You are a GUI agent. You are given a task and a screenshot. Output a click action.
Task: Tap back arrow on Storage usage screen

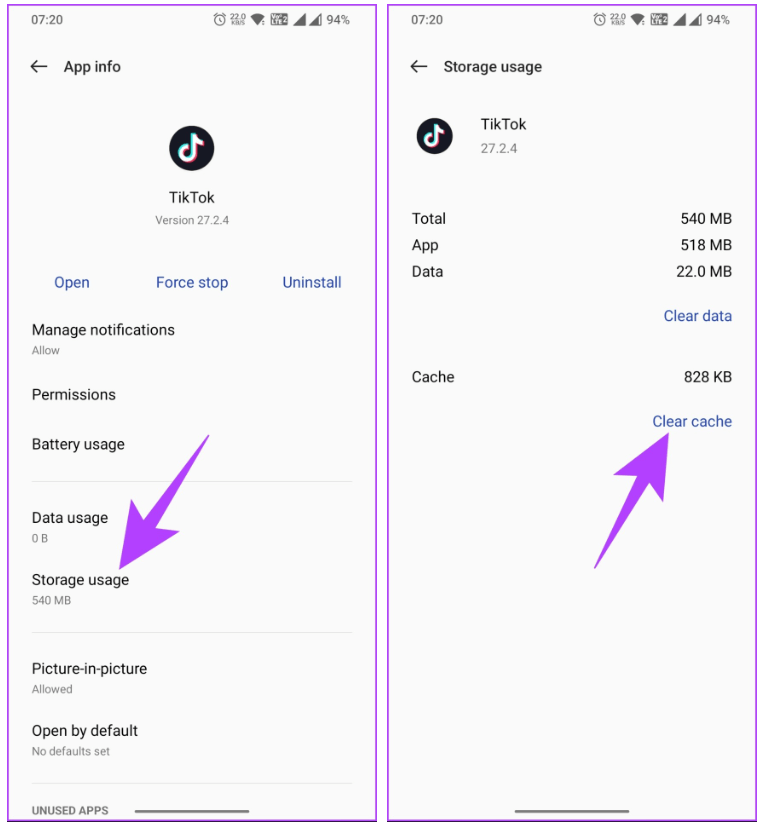point(419,67)
